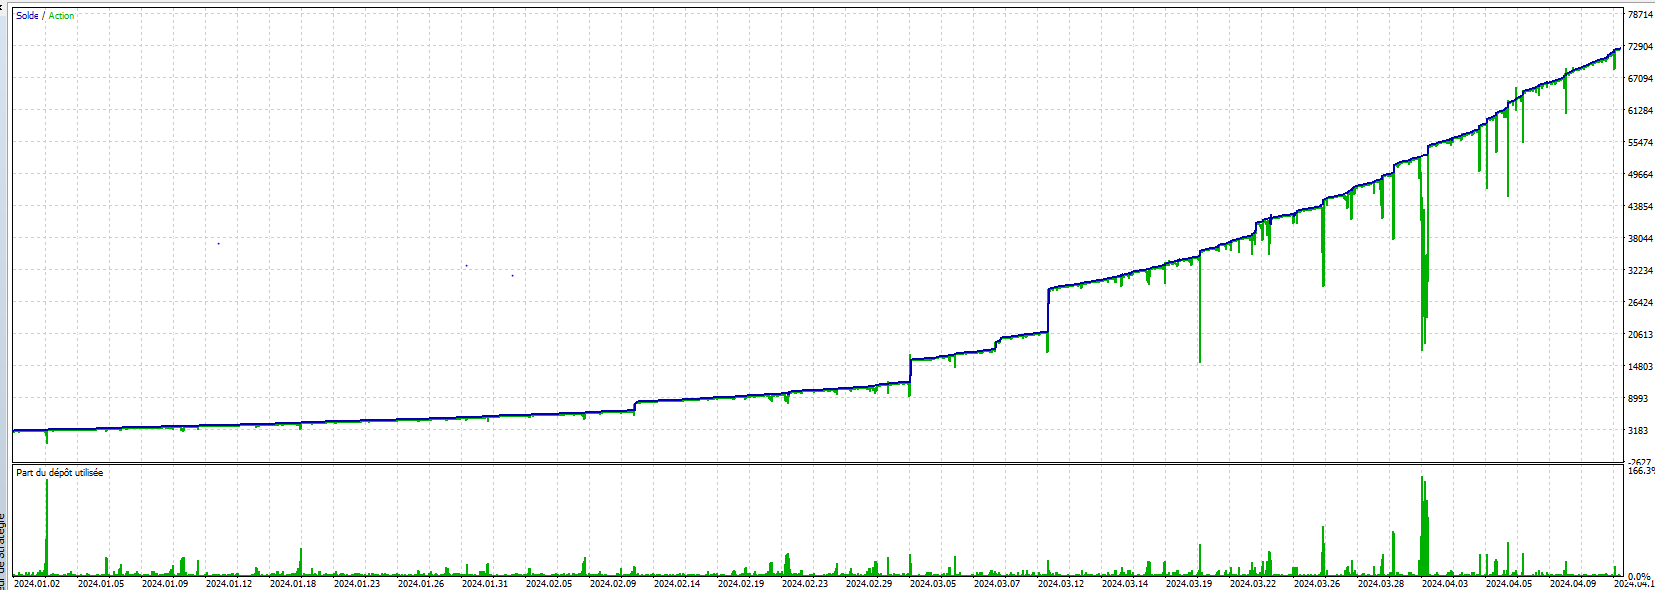Click the 2024.03.26 date label

click(1317, 584)
